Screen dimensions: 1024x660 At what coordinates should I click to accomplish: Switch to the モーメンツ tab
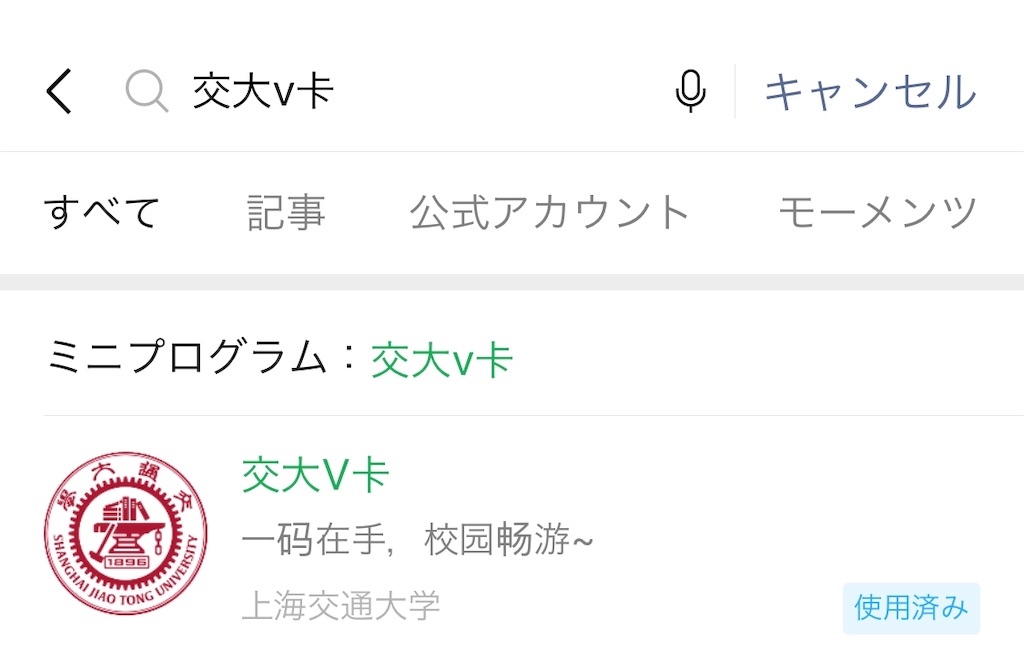click(x=878, y=212)
